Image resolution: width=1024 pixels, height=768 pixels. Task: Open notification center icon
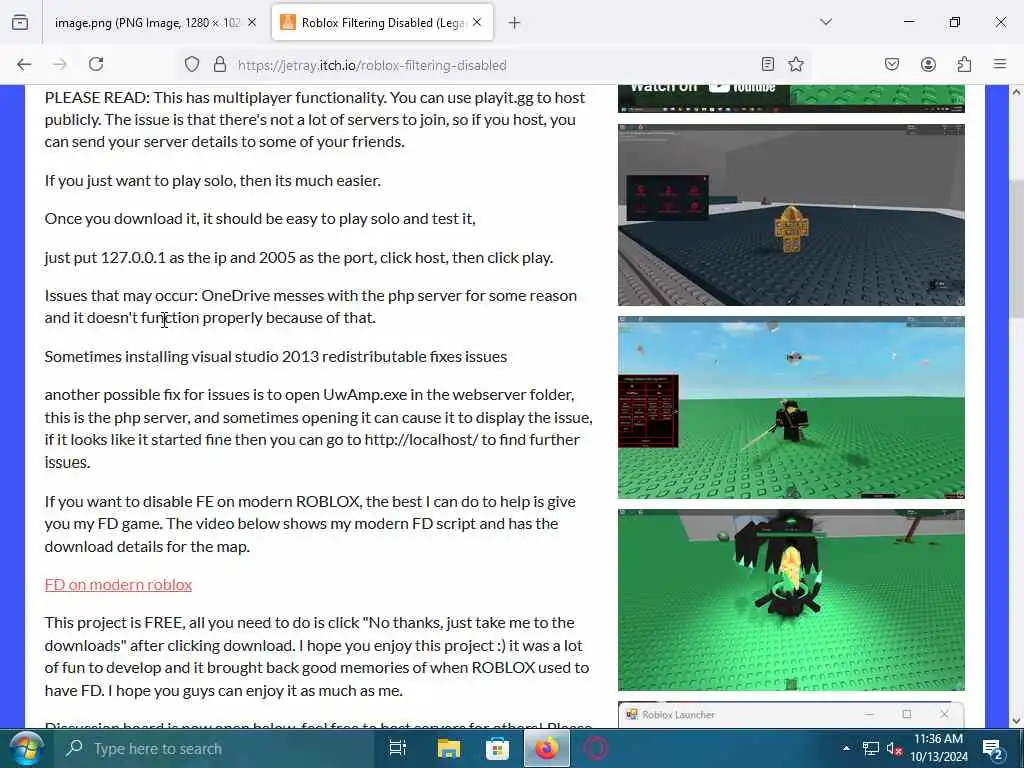pyautogui.click(x=992, y=748)
